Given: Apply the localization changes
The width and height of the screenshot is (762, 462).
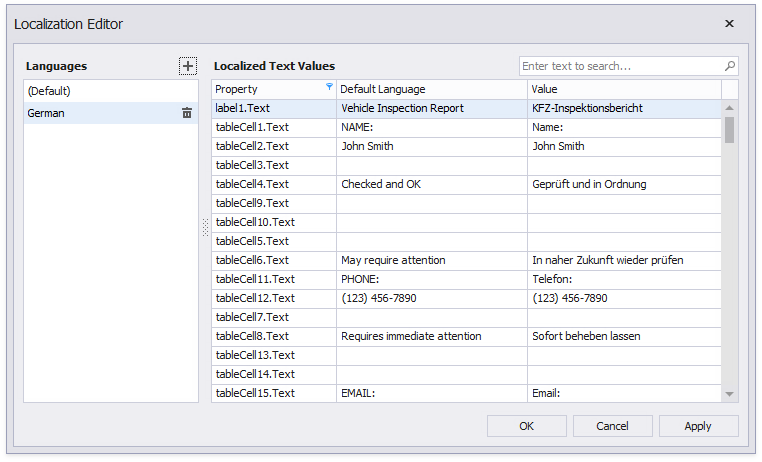Looking at the screenshot, I should pyautogui.click(x=698, y=426).
